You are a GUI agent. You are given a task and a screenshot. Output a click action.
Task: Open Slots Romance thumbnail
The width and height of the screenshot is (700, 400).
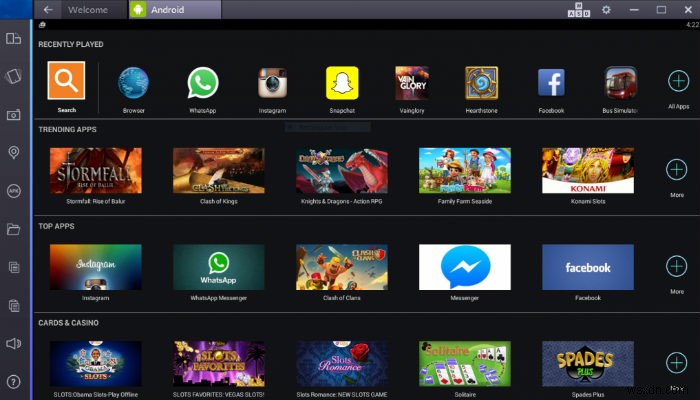click(342, 364)
